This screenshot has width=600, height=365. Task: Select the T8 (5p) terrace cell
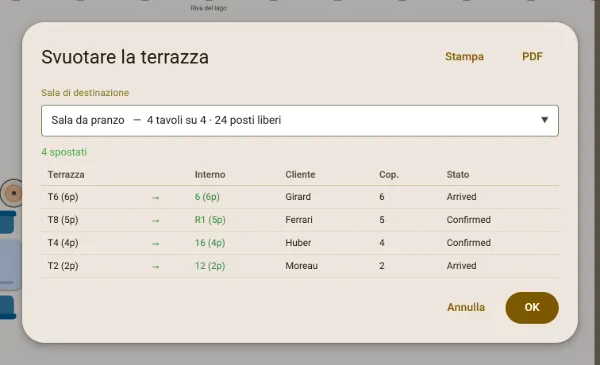[x=63, y=220]
